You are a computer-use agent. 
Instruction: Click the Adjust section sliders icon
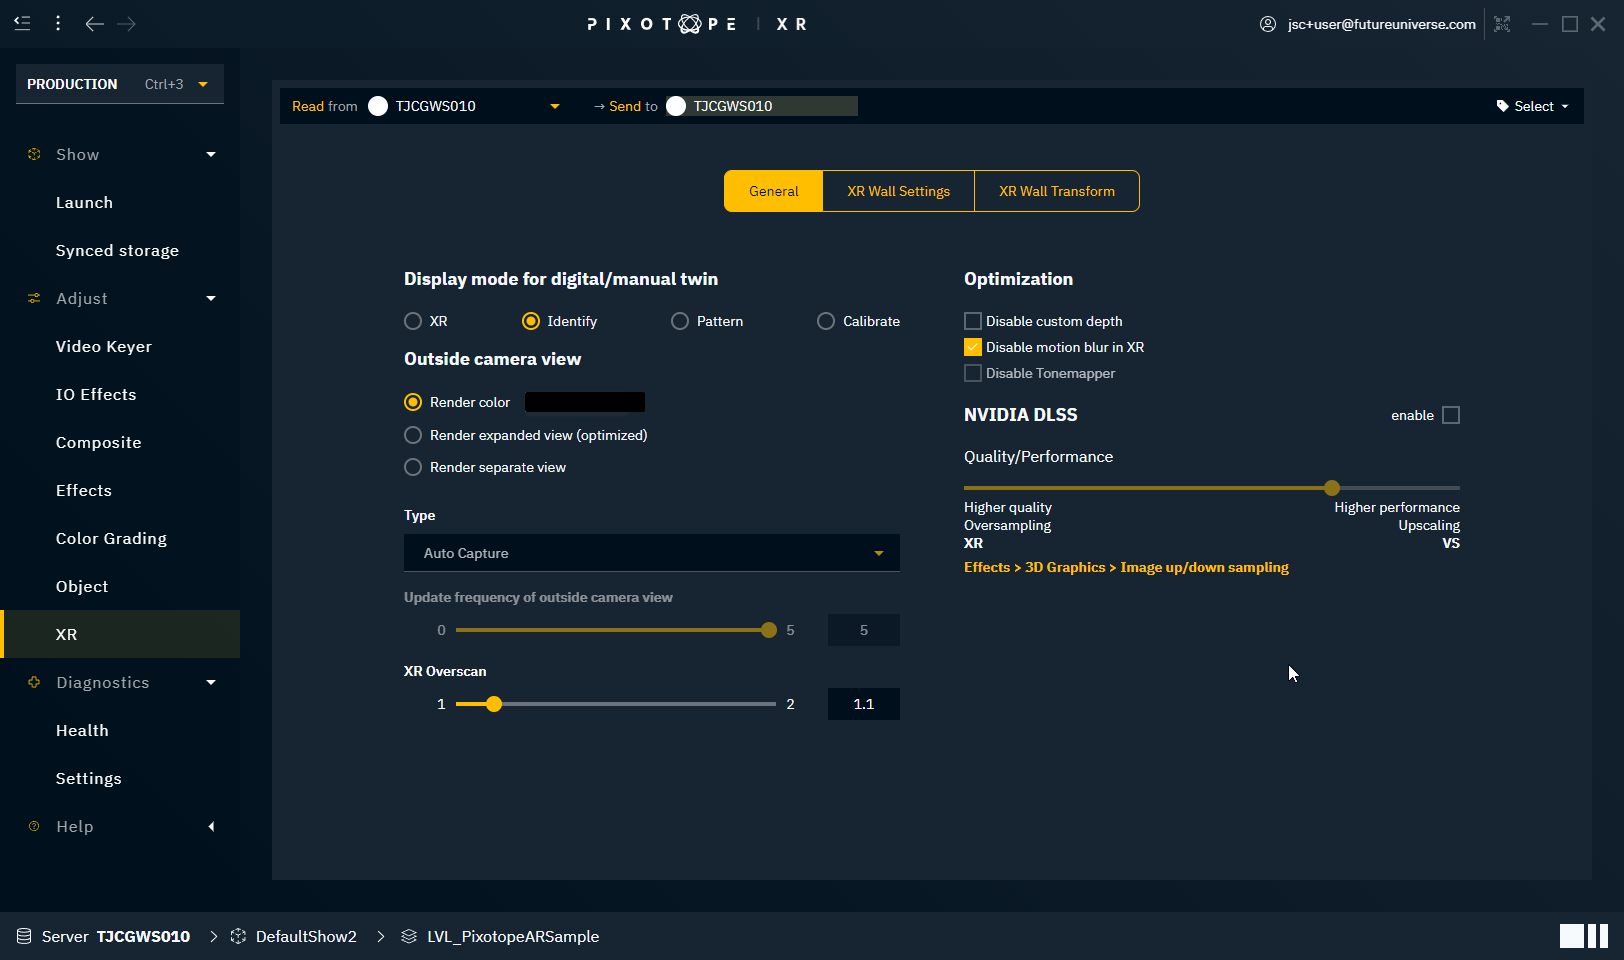34,298
